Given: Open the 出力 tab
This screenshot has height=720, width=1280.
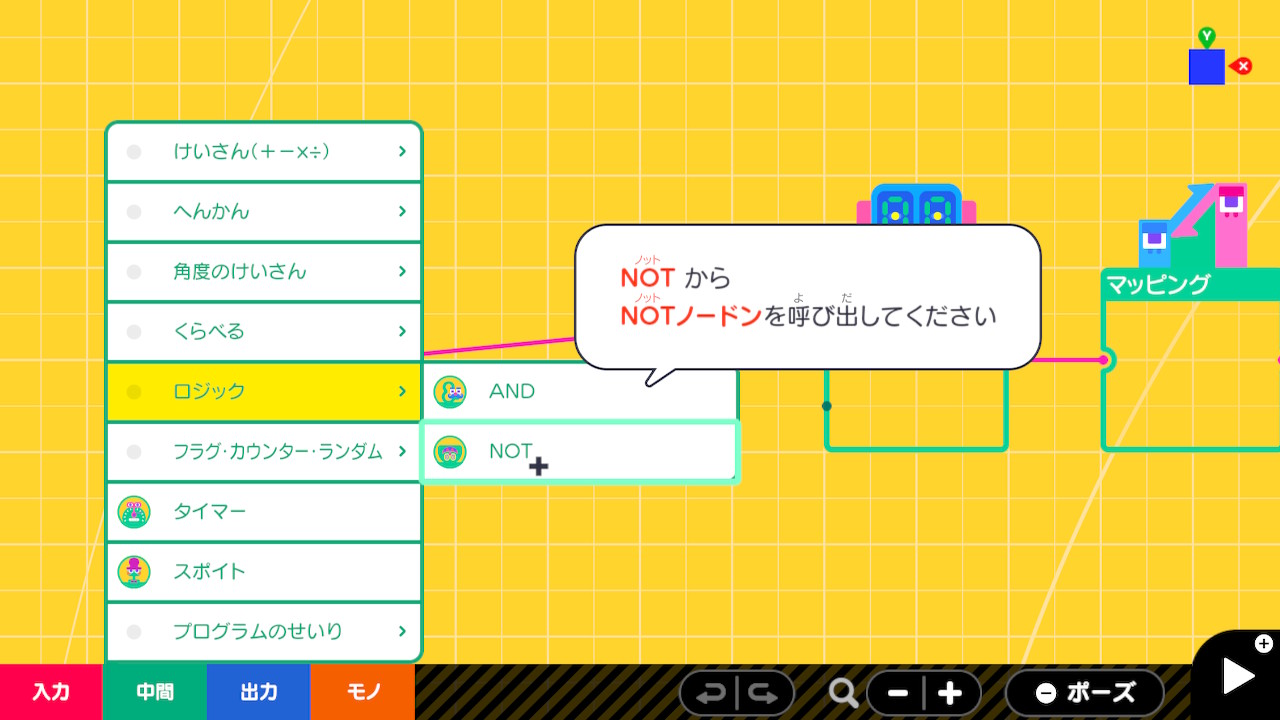Looking at the screenshot, I should [x=259, y=692].
